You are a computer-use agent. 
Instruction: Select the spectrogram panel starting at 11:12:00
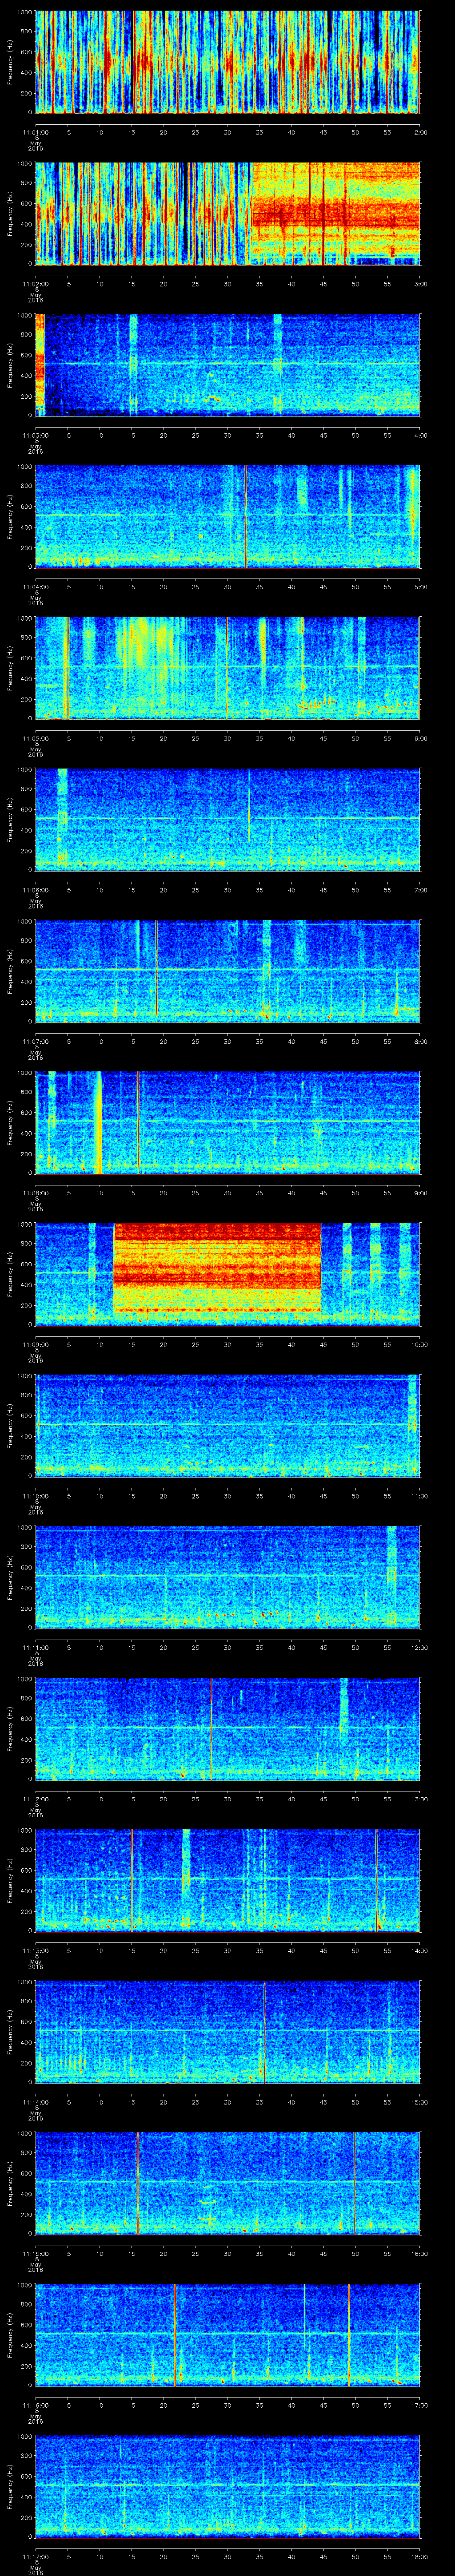pyautogui.click(x=228, y=1728)
